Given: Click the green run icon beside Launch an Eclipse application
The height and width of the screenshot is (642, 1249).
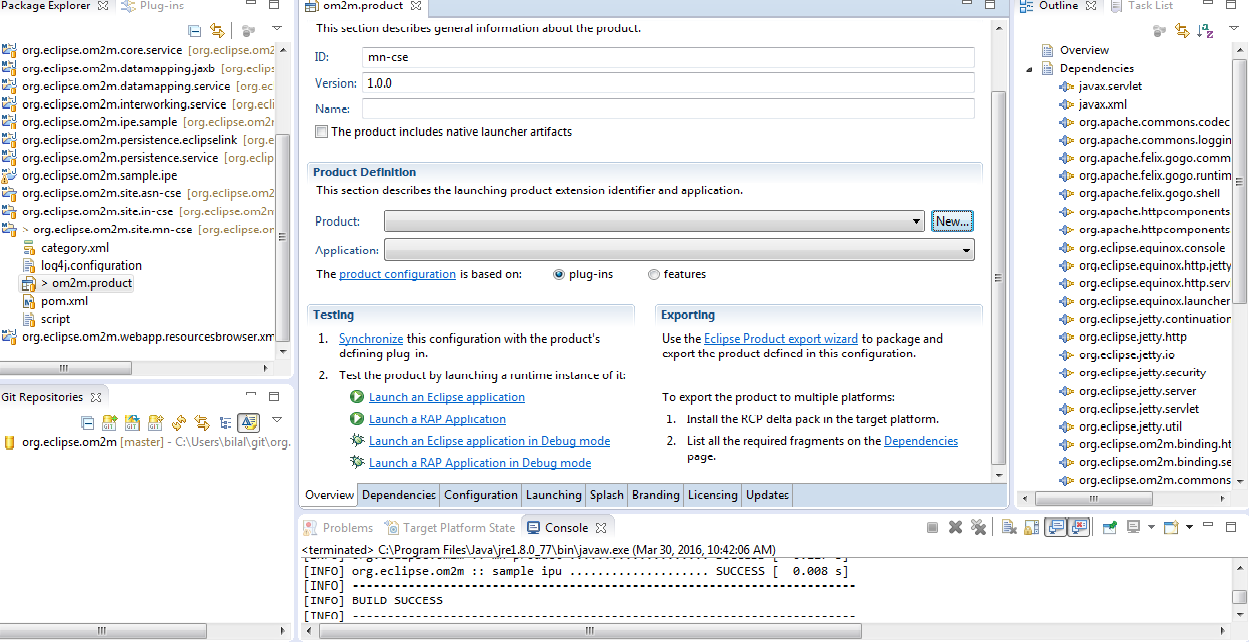Looking at the screenshot, I should (357, 397).
